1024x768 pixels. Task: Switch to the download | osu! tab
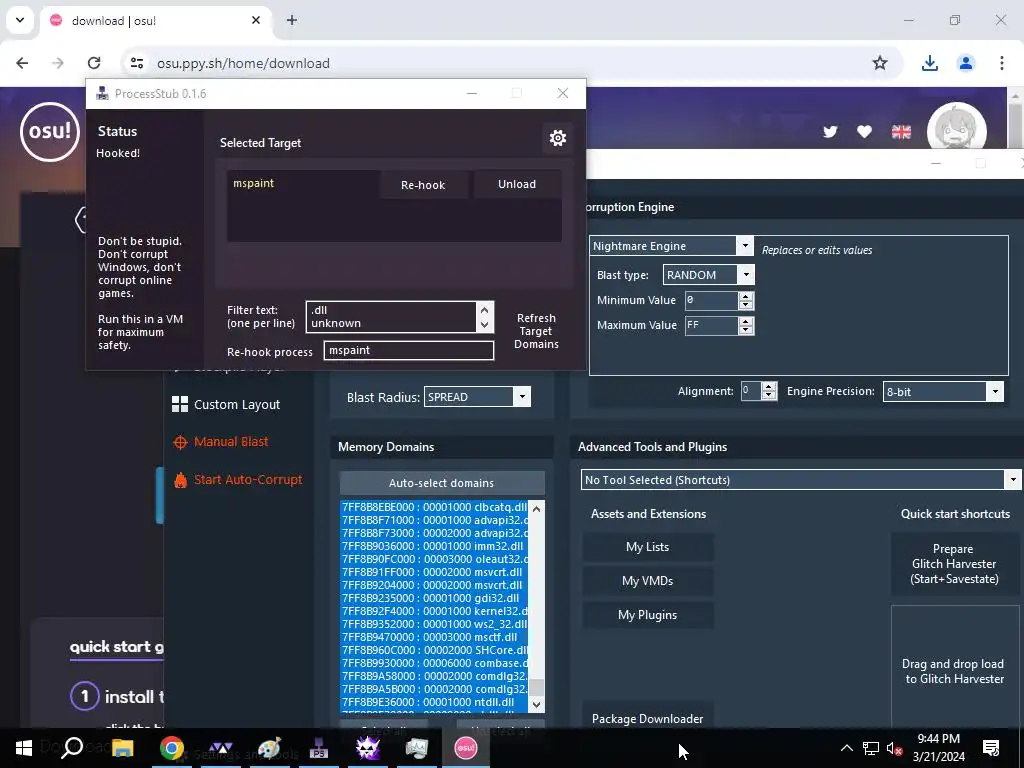[x=157, y=21]
